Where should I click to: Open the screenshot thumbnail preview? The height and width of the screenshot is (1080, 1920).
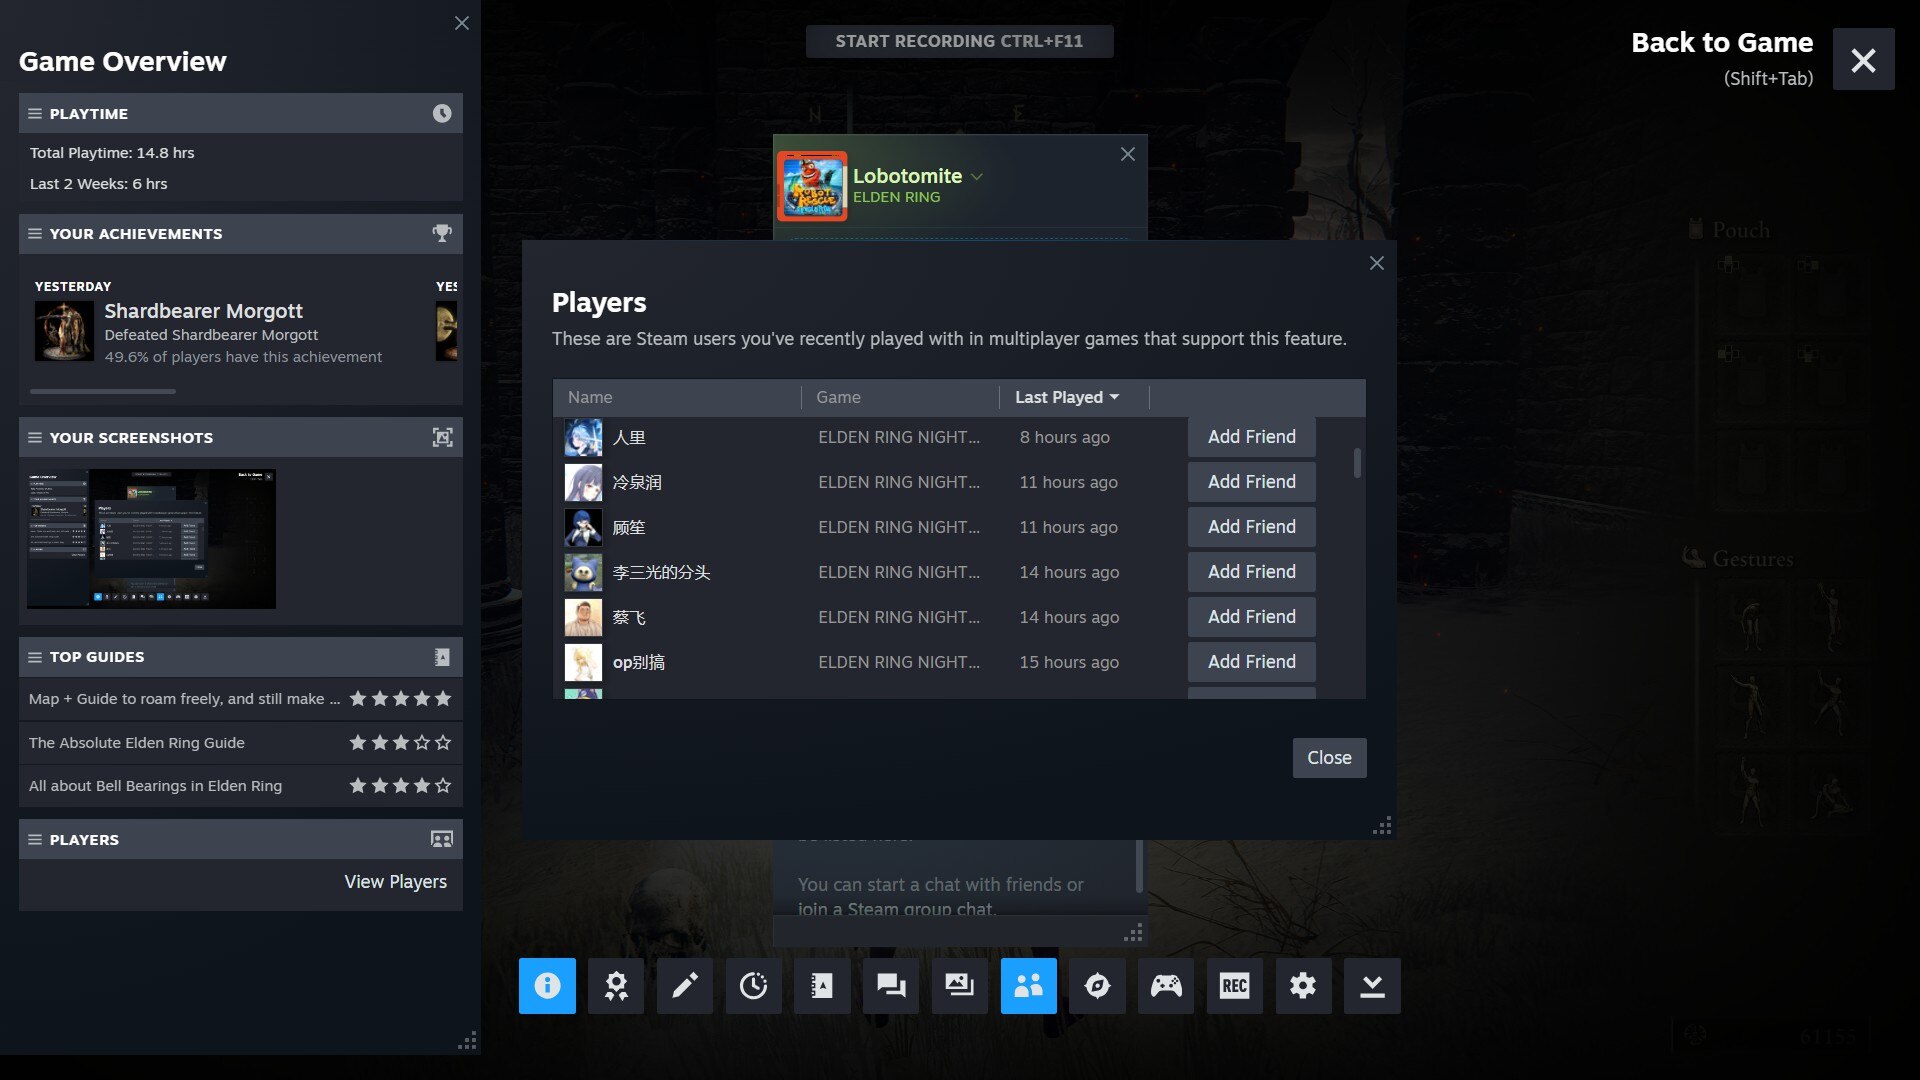pyautogui.click(x=151, y=539)
